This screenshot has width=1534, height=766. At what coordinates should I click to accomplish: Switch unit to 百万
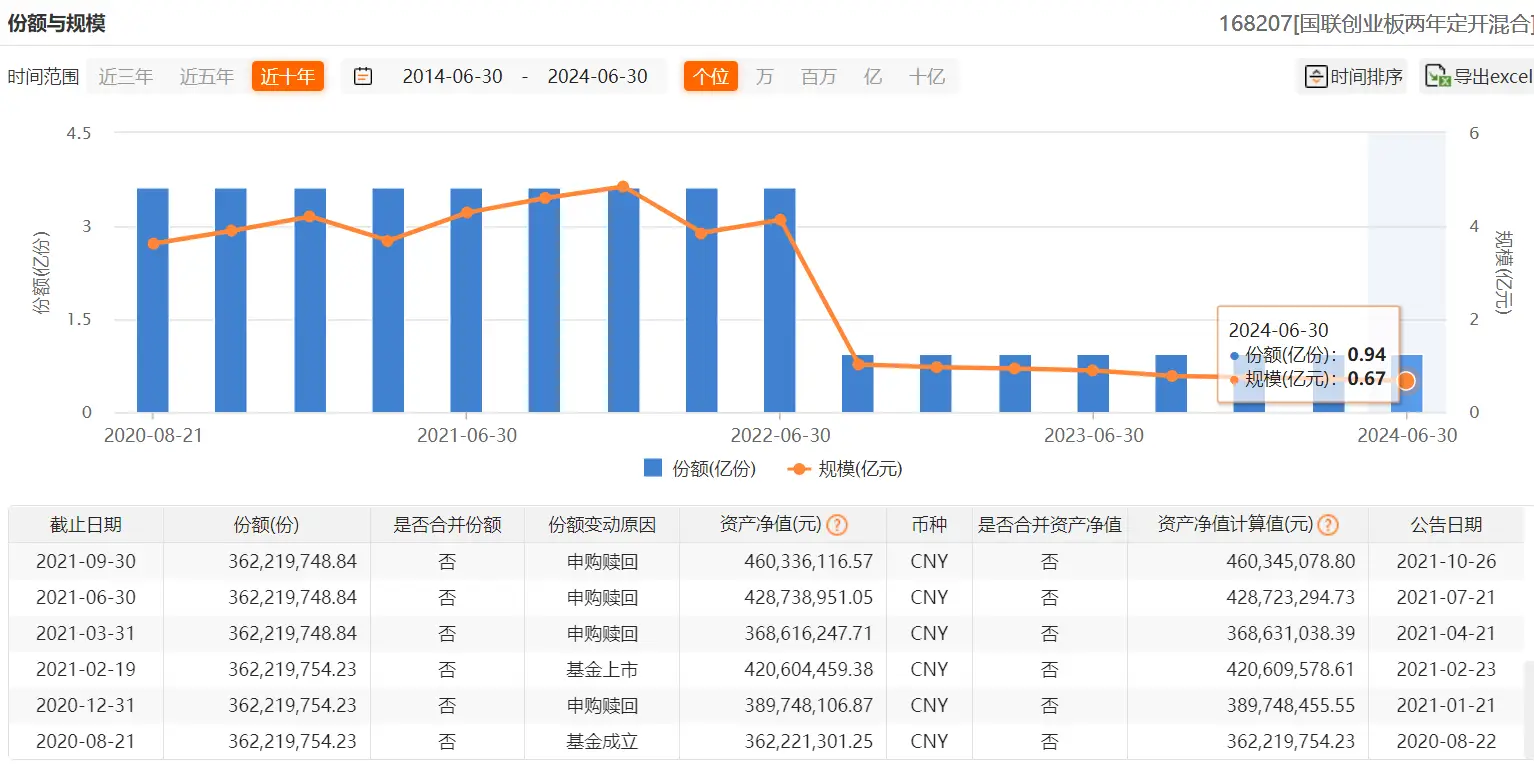(818, 76)
